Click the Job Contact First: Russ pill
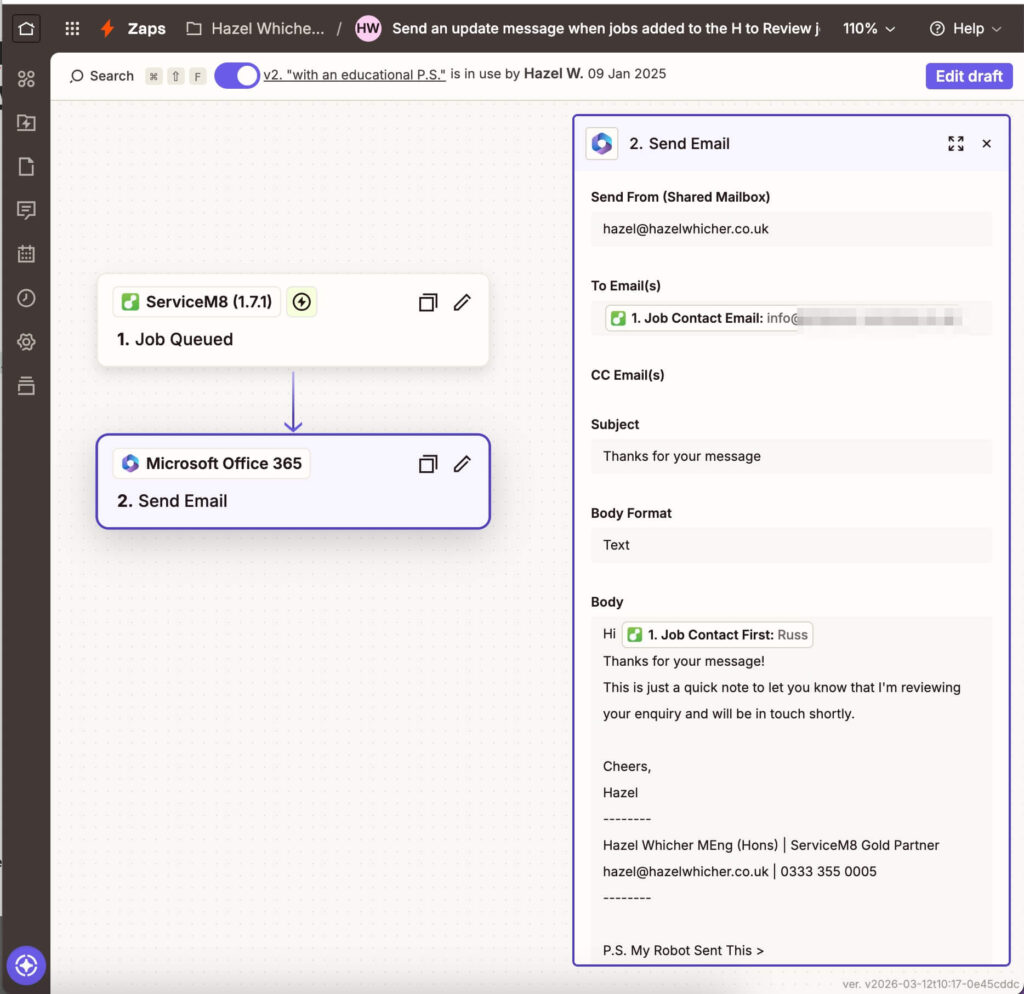This screenshot has height=994, width=1024. tap(717, 635)
